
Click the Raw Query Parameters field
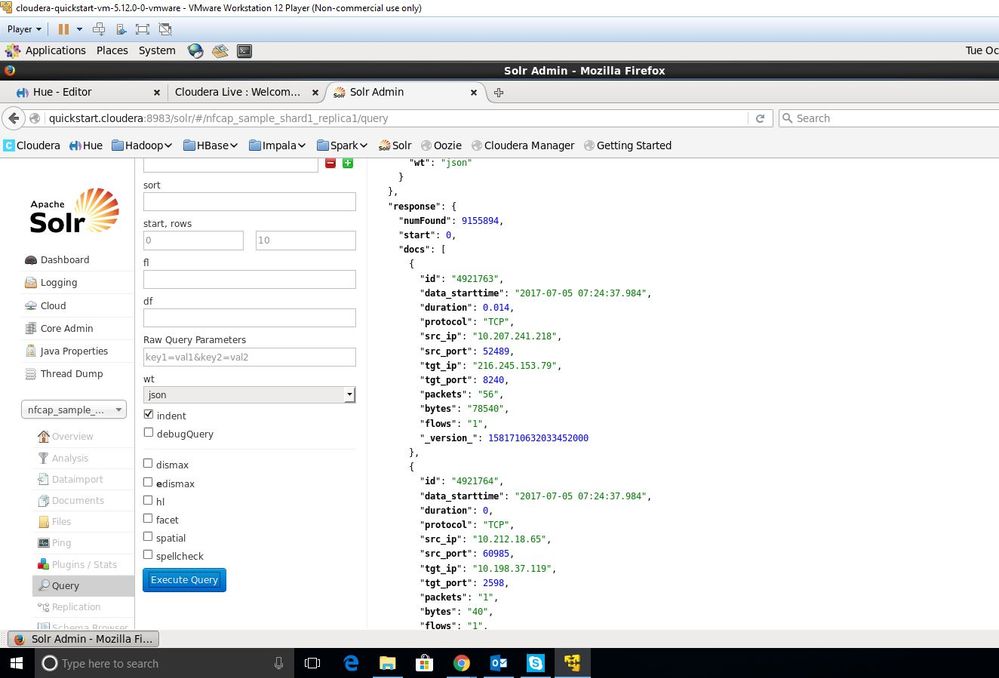pyautogui.click(x=249, y=357)
